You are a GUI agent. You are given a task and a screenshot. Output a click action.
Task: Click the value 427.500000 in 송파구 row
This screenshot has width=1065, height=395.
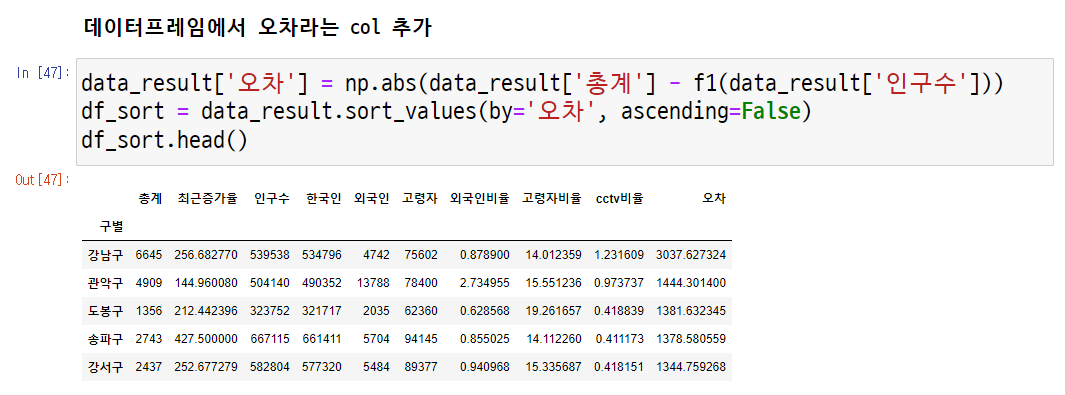[x=206, y=338]
